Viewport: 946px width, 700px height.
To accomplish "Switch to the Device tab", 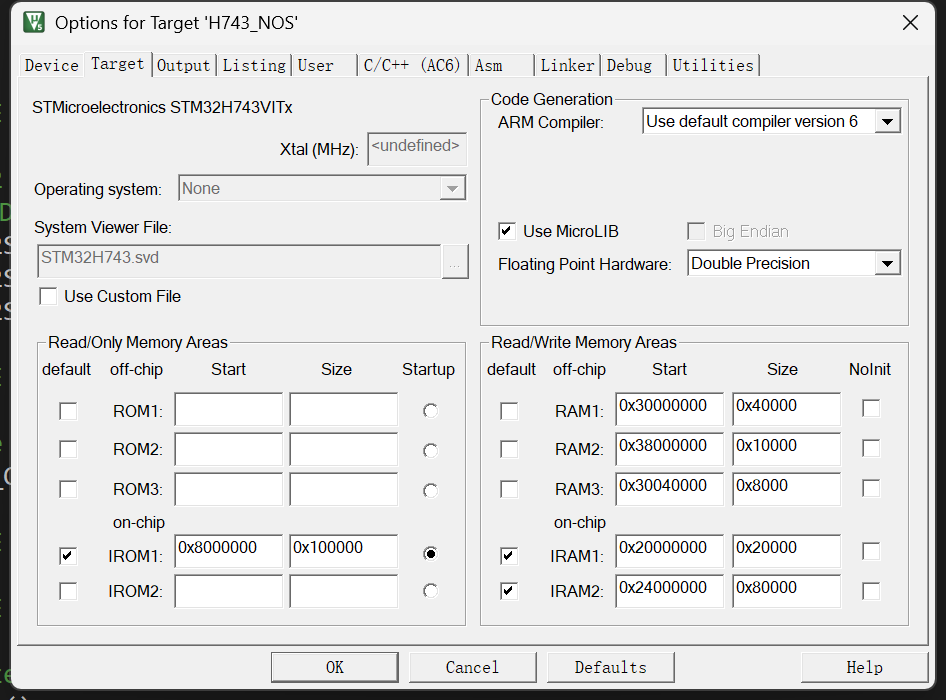I will (x=52, y=65).
